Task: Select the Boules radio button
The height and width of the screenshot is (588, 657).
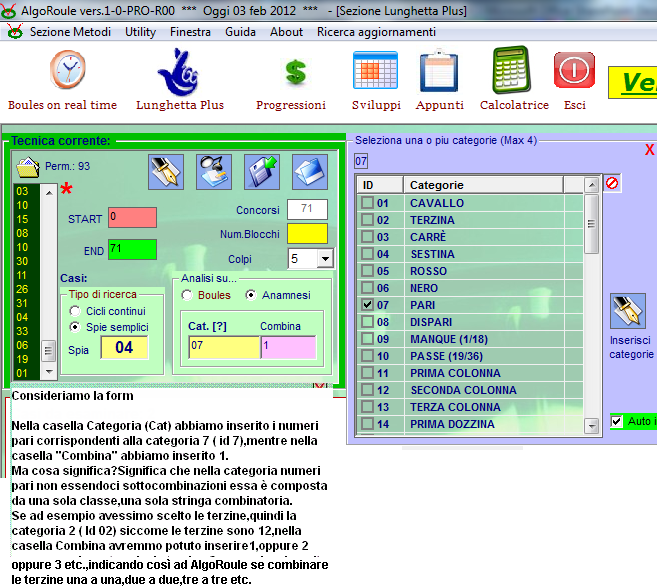Action: [x=187, y=295]
